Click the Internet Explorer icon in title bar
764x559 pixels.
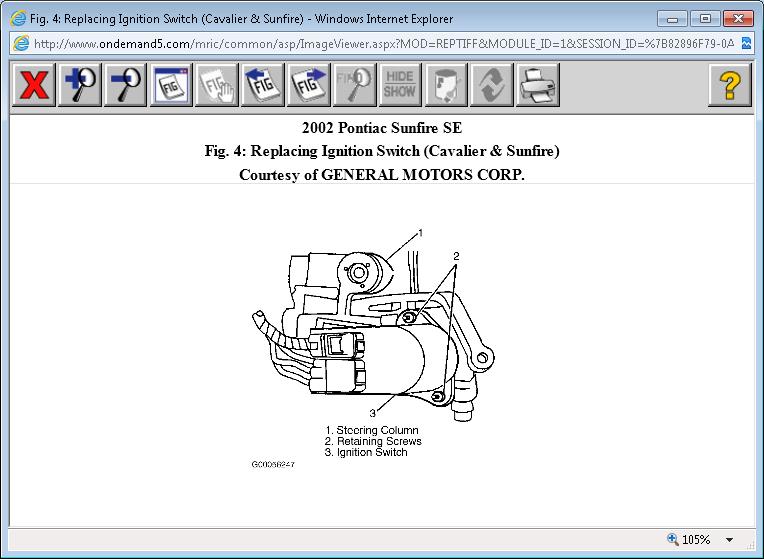click(x=18, y=18)
